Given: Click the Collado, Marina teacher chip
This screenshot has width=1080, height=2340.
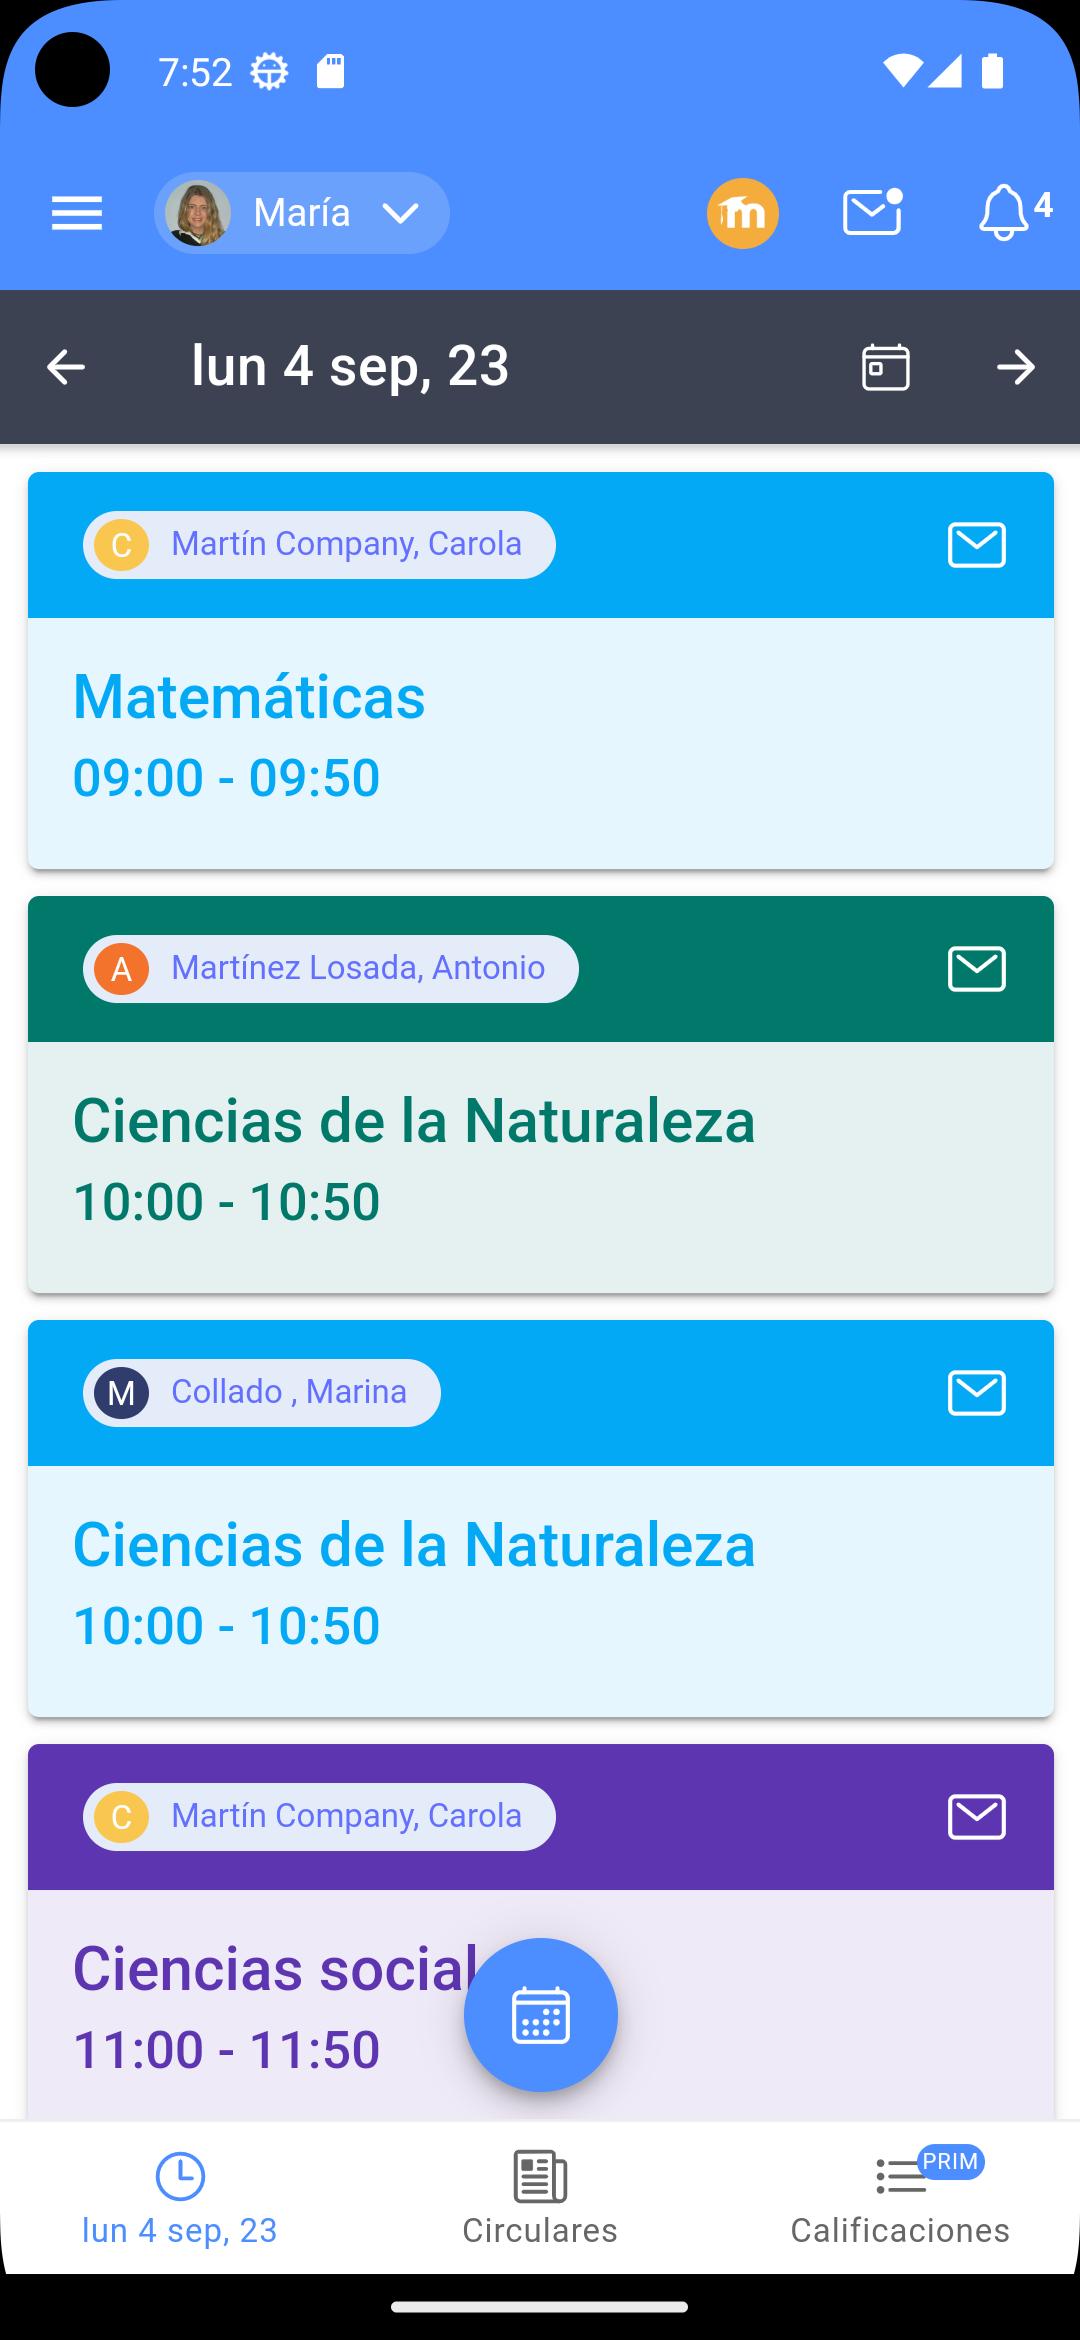Looking at the screenshot, I should [x=262, y=1393].
